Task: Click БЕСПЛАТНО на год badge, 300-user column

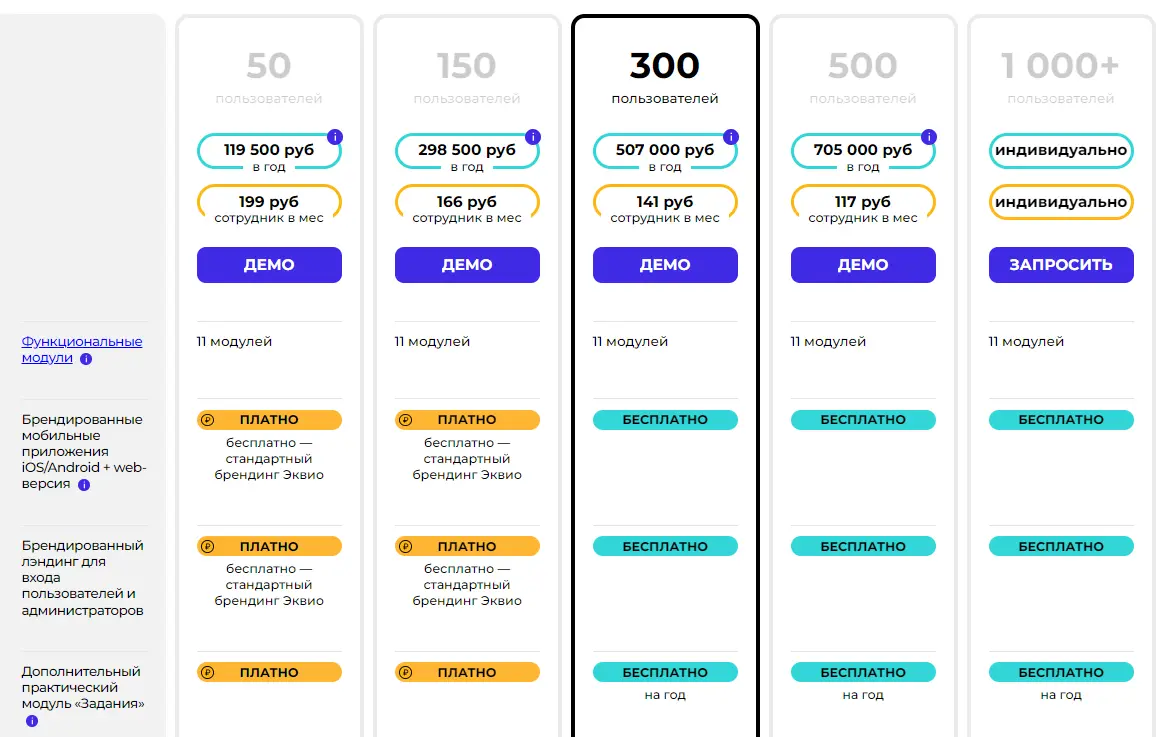Action: (x=665, y=672)
